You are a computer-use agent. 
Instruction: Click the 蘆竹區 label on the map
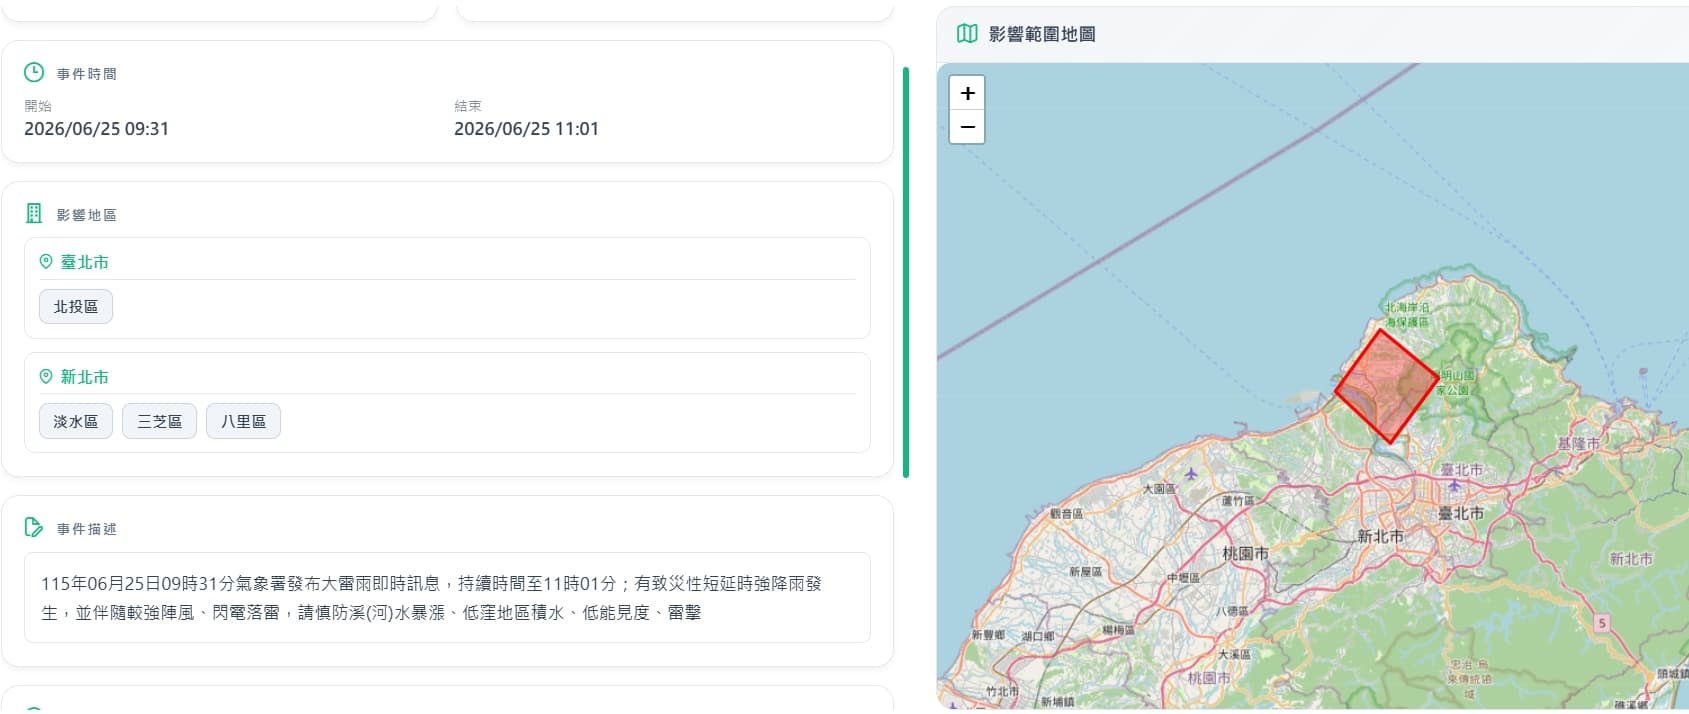(1238, 500)
